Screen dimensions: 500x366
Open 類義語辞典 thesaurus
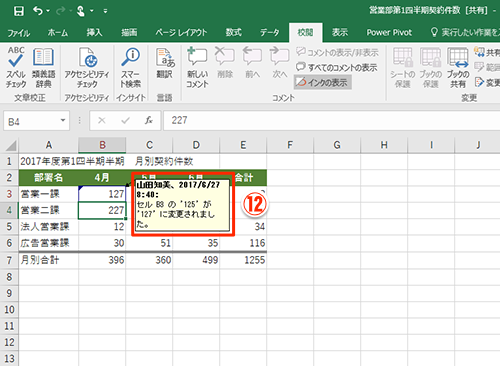click(43, 67)
